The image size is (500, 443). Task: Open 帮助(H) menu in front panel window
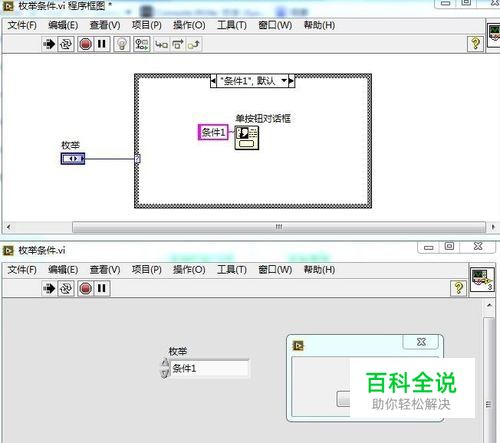point(319,270)
